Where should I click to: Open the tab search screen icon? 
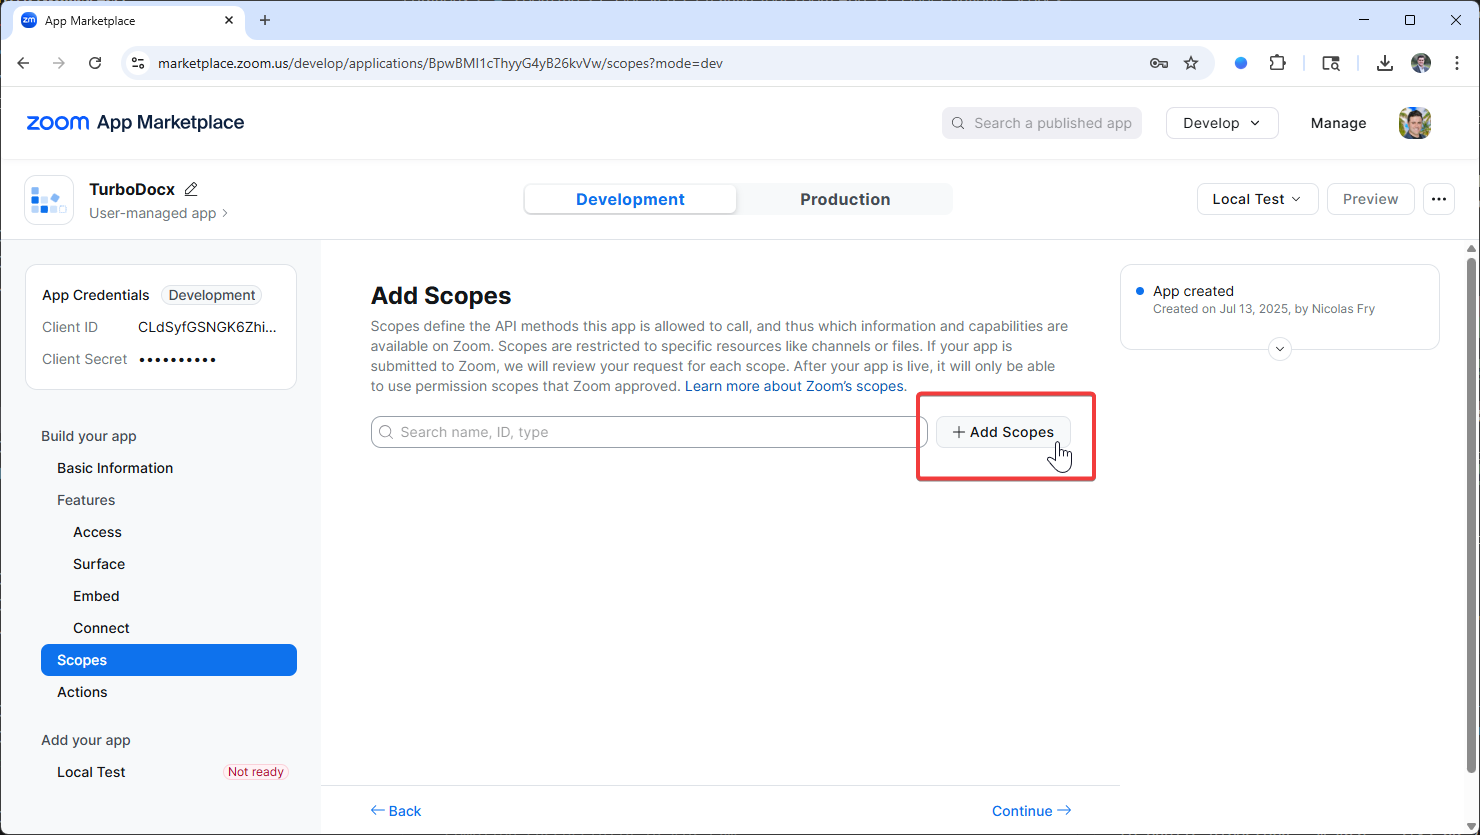coord(1331,63)
